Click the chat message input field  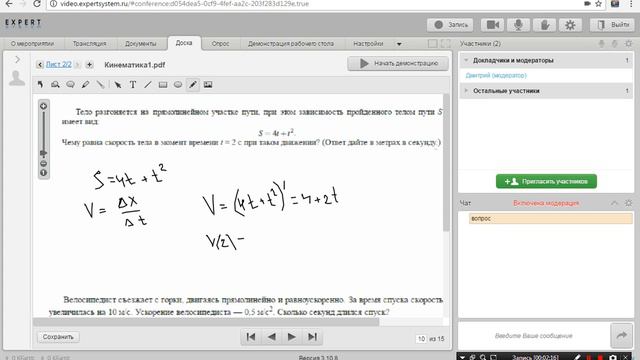pyautogui.click(x=534, y=336)
